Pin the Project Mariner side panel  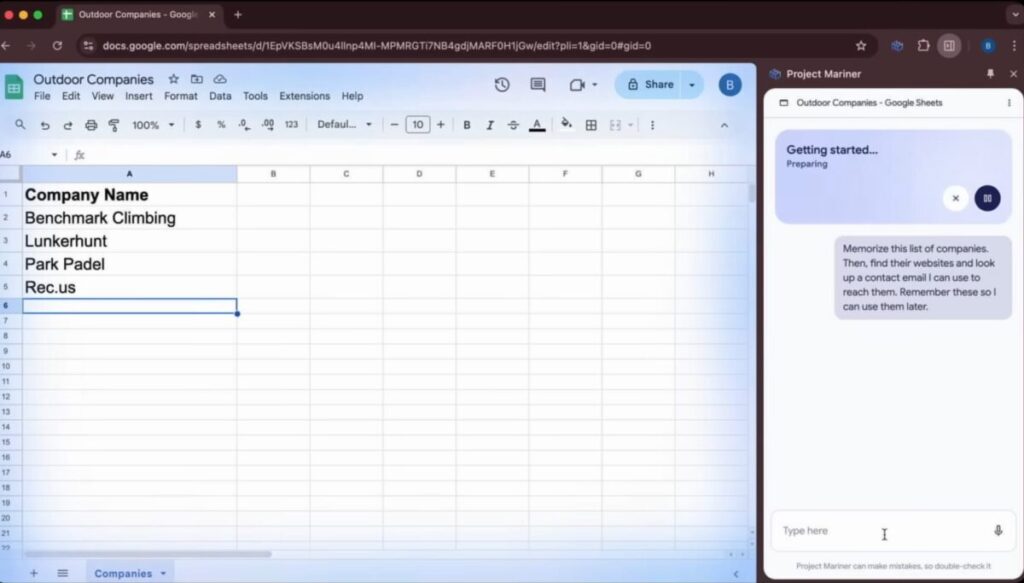pos(990,74)
